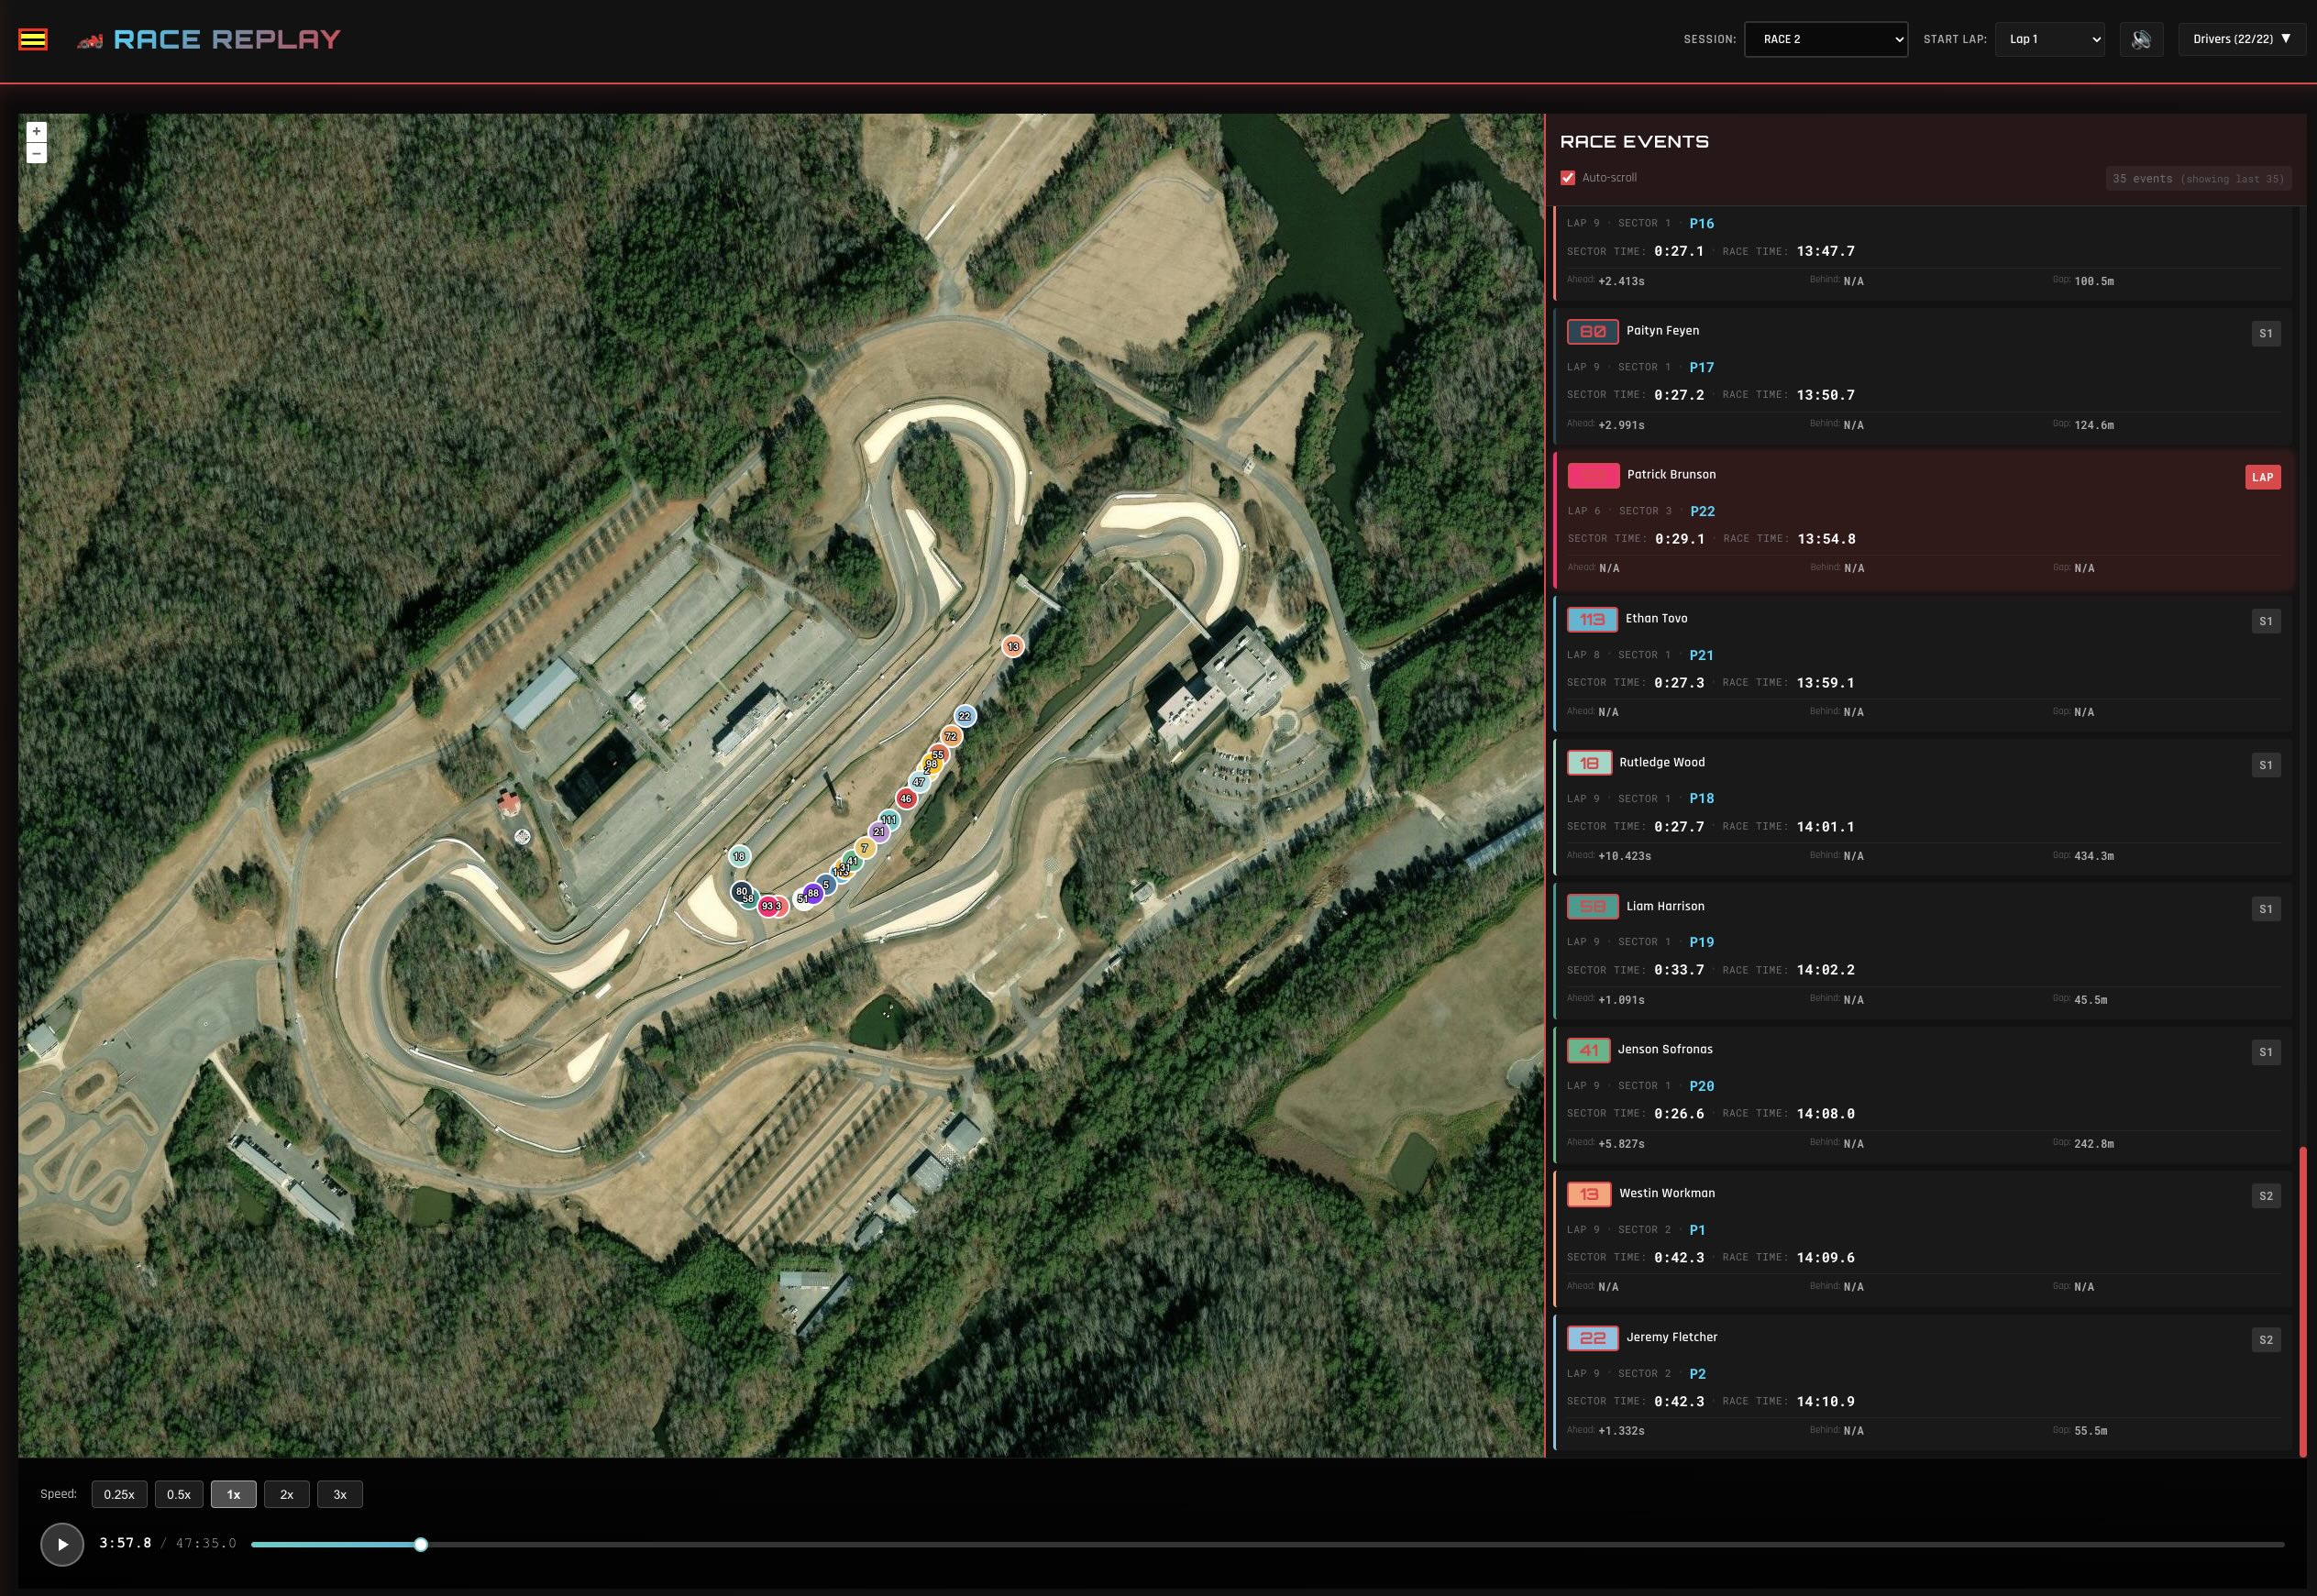
Task: Click the red car marker 46
Action: click(906, 798)
